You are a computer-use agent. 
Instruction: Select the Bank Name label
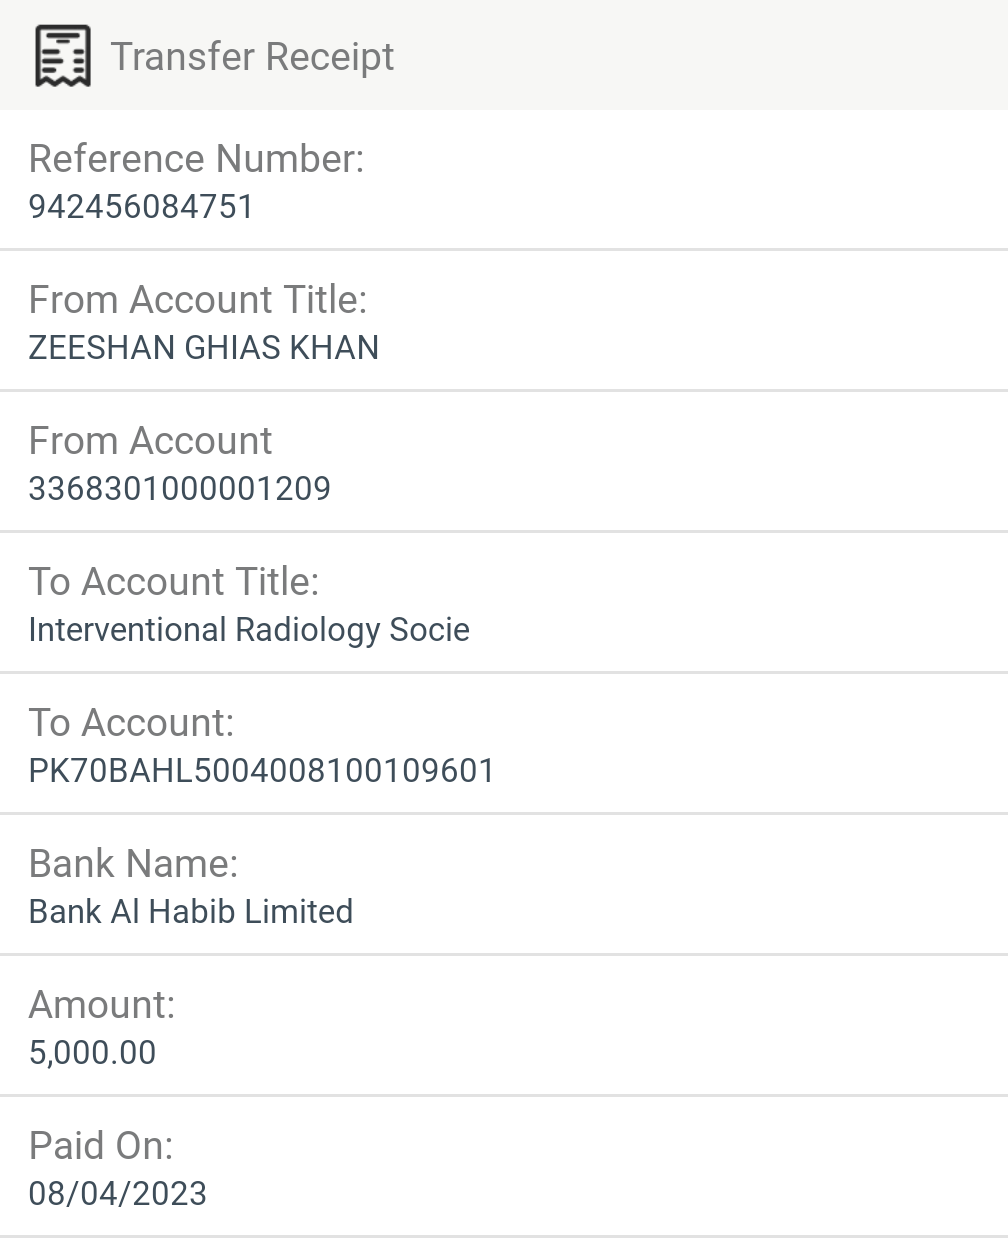click(133, 864)
